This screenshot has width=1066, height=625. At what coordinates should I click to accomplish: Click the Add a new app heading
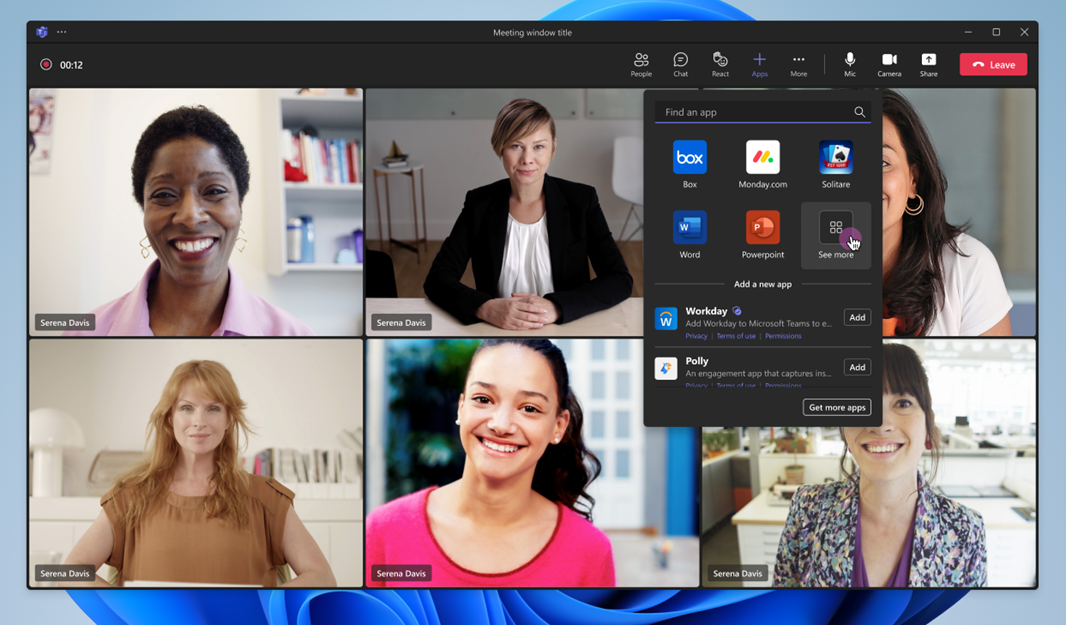click(x=763, y=284)
